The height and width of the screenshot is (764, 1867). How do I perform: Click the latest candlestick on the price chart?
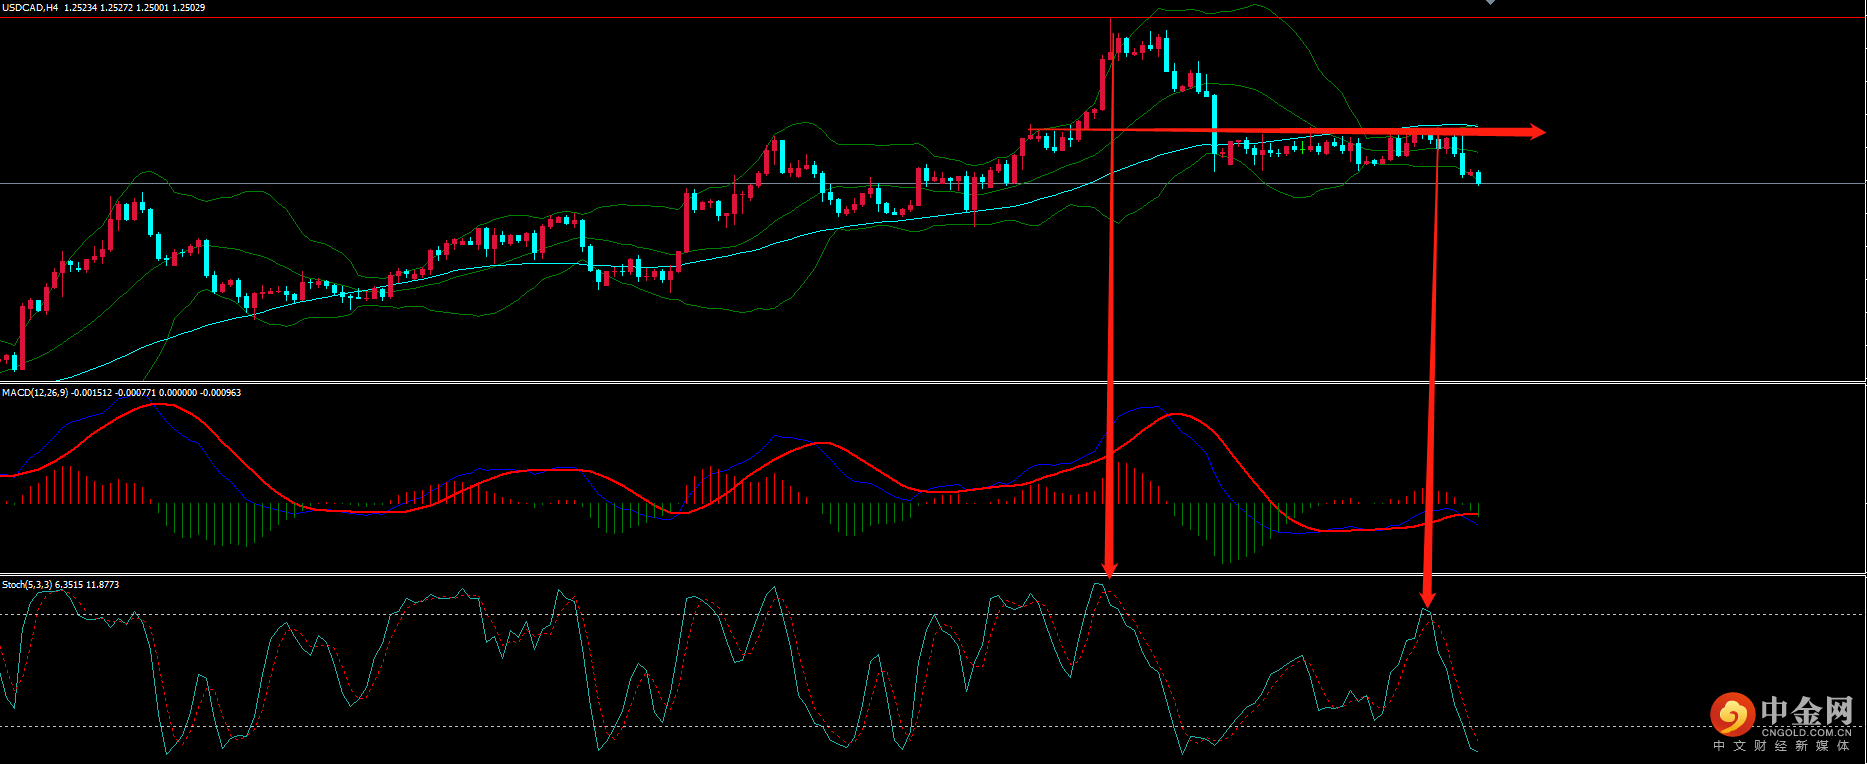(1478, 177)
